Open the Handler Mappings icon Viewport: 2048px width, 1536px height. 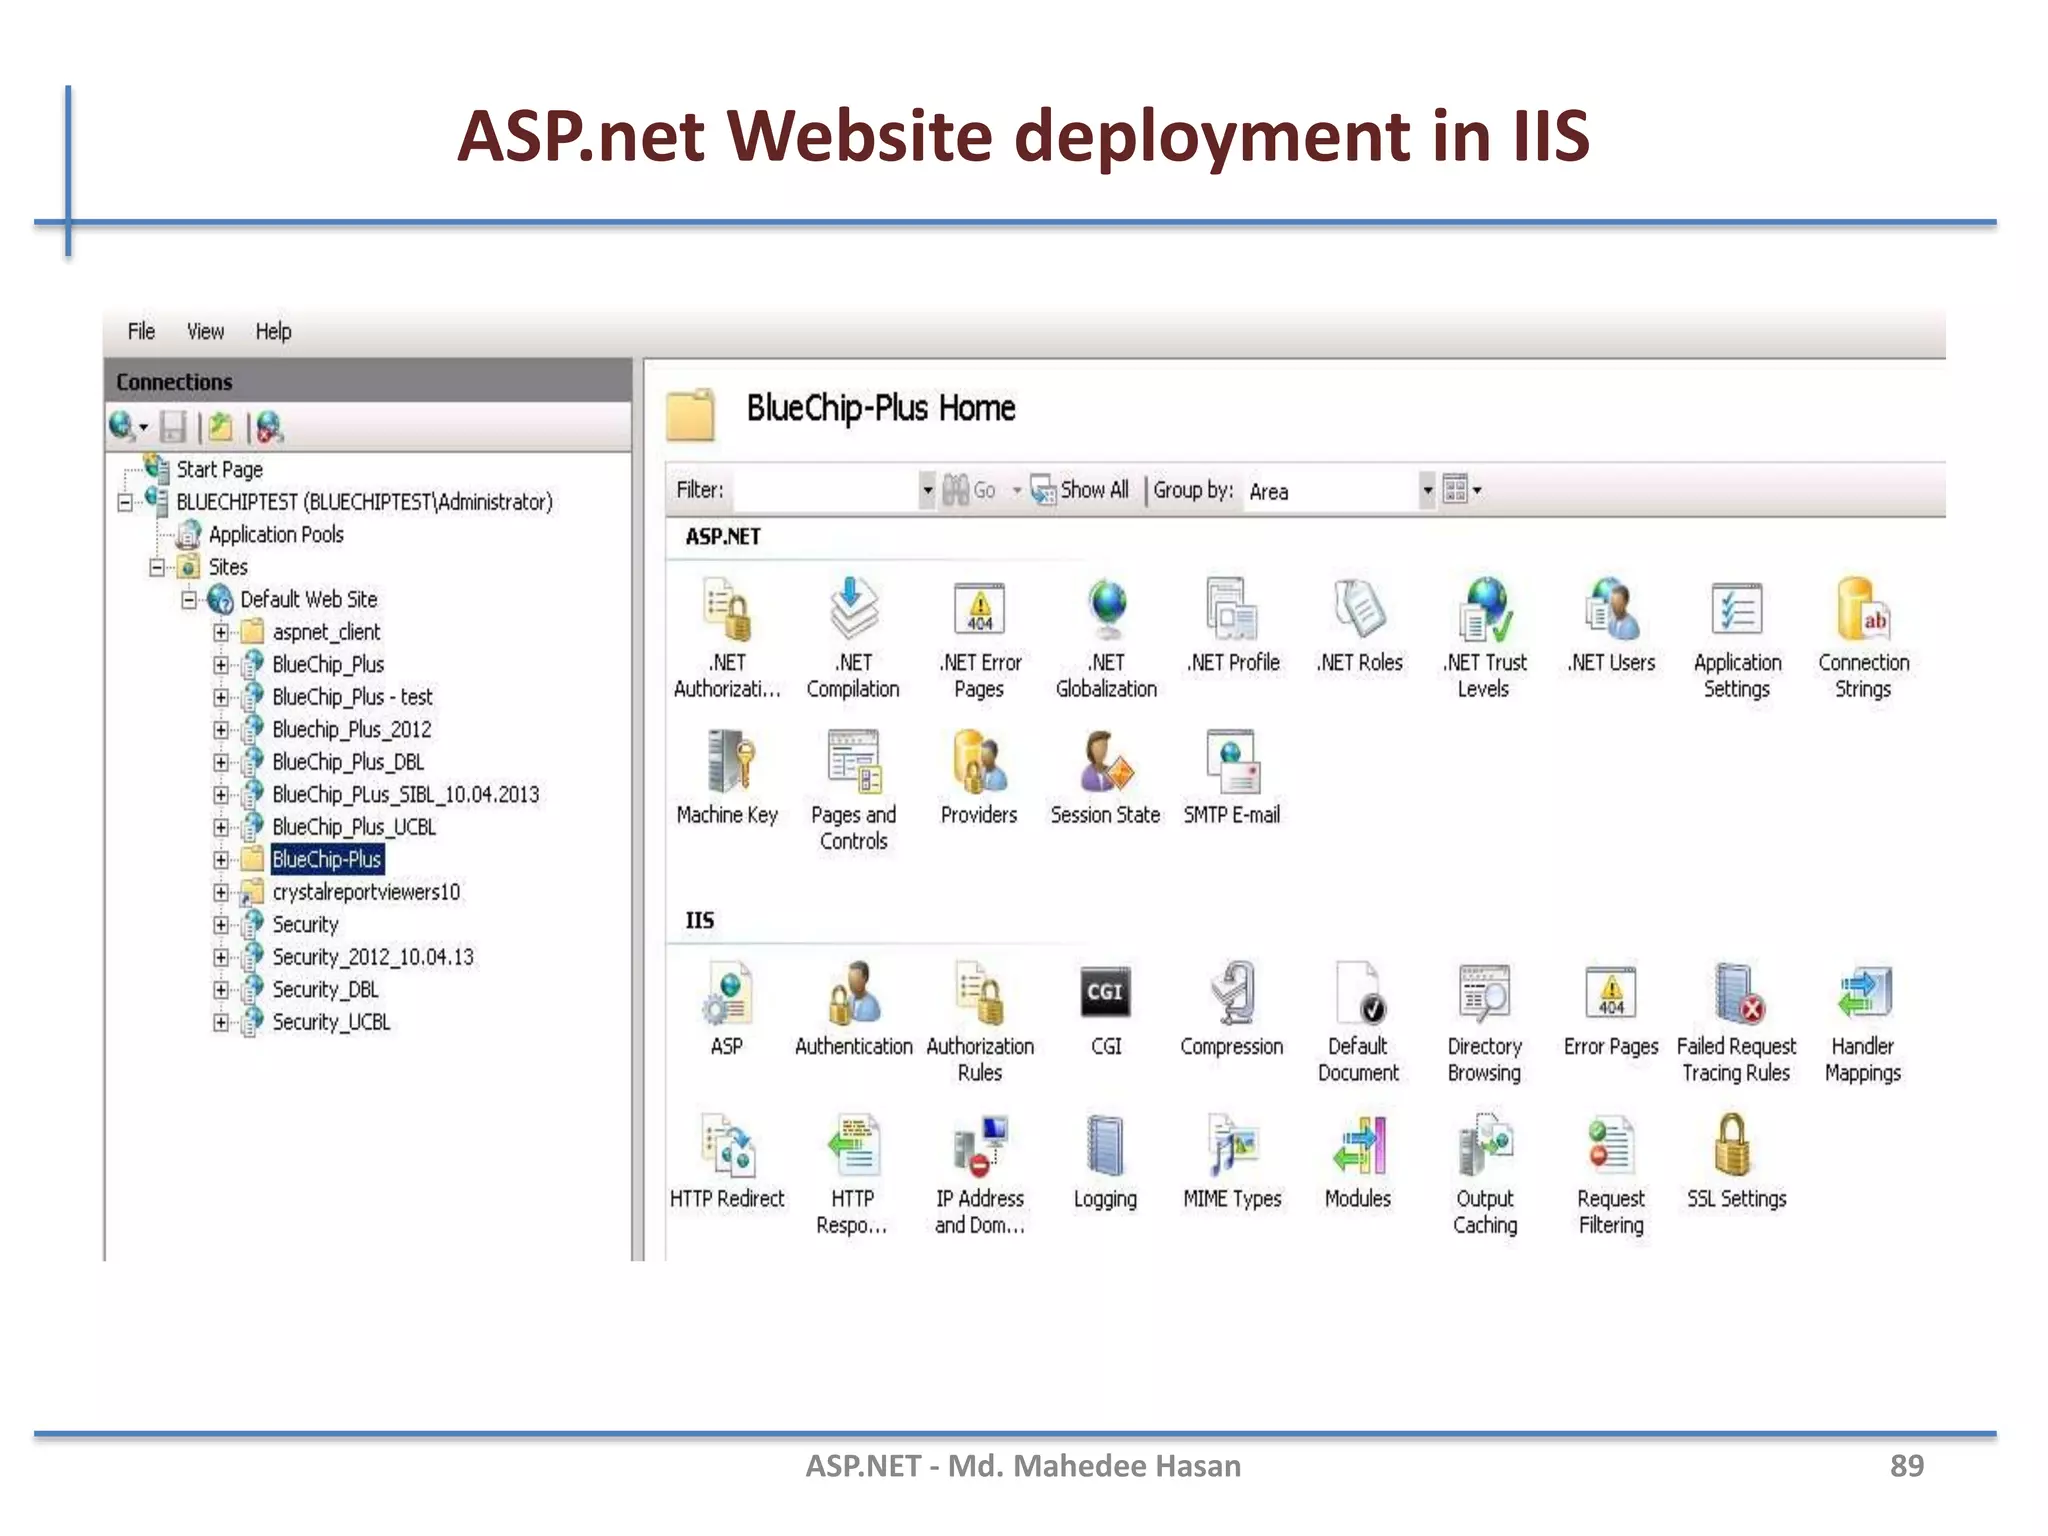1862,994
